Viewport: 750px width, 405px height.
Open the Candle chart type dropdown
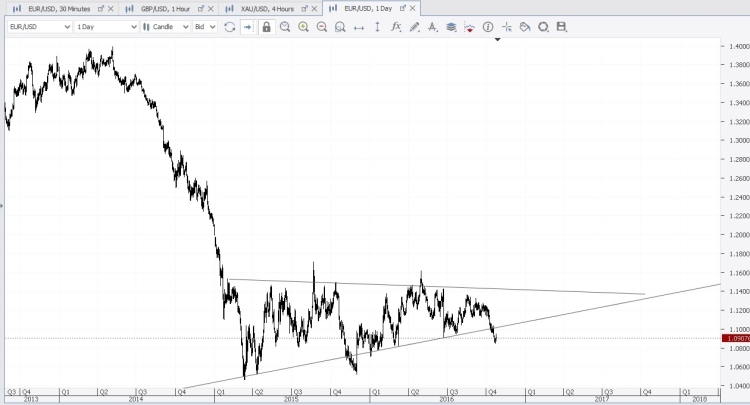click(x=166, y=27)
